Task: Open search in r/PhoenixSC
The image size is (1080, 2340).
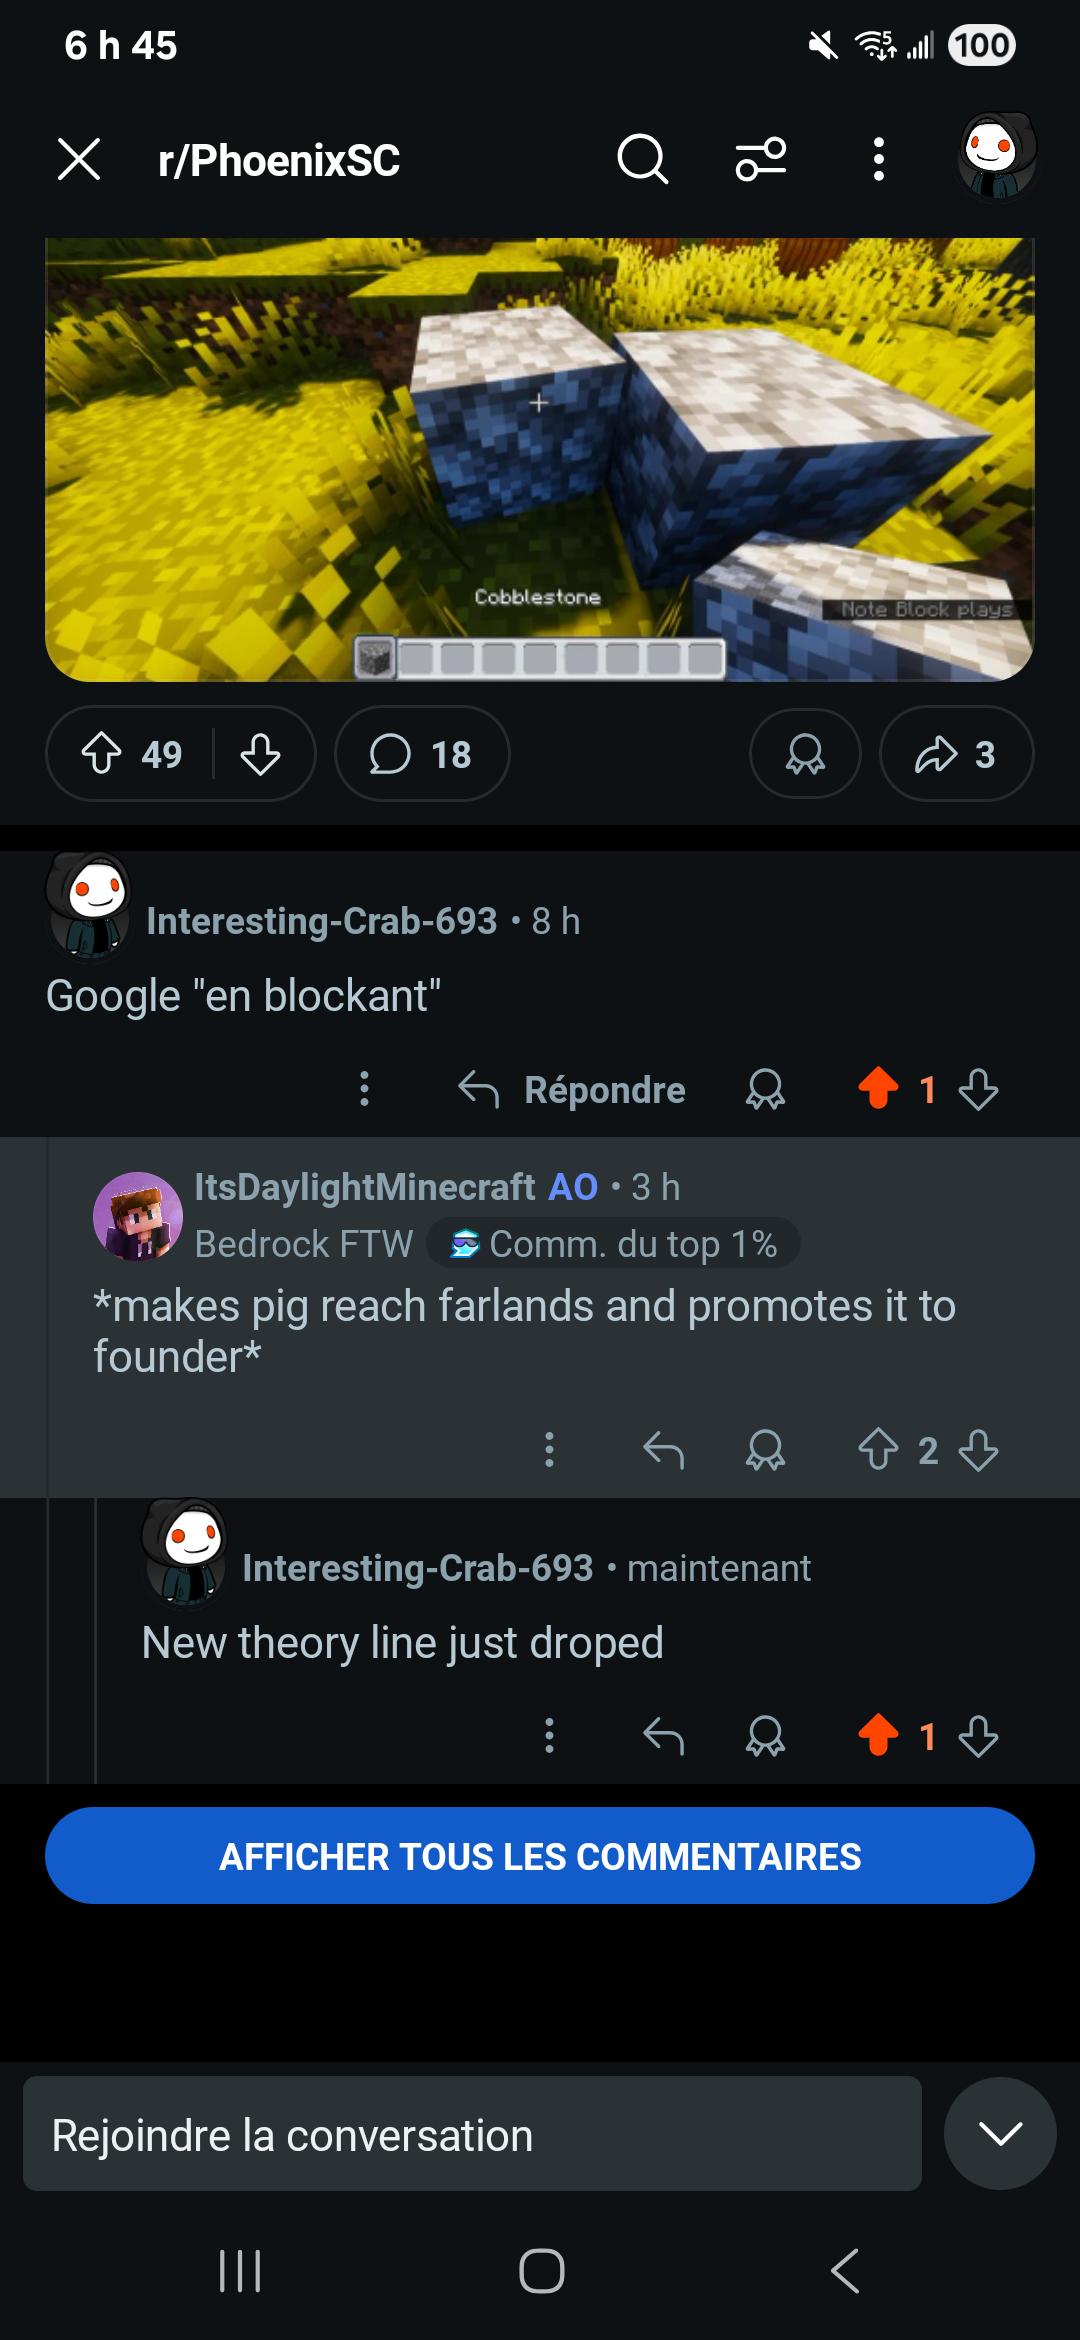Action: click(642, 159)
